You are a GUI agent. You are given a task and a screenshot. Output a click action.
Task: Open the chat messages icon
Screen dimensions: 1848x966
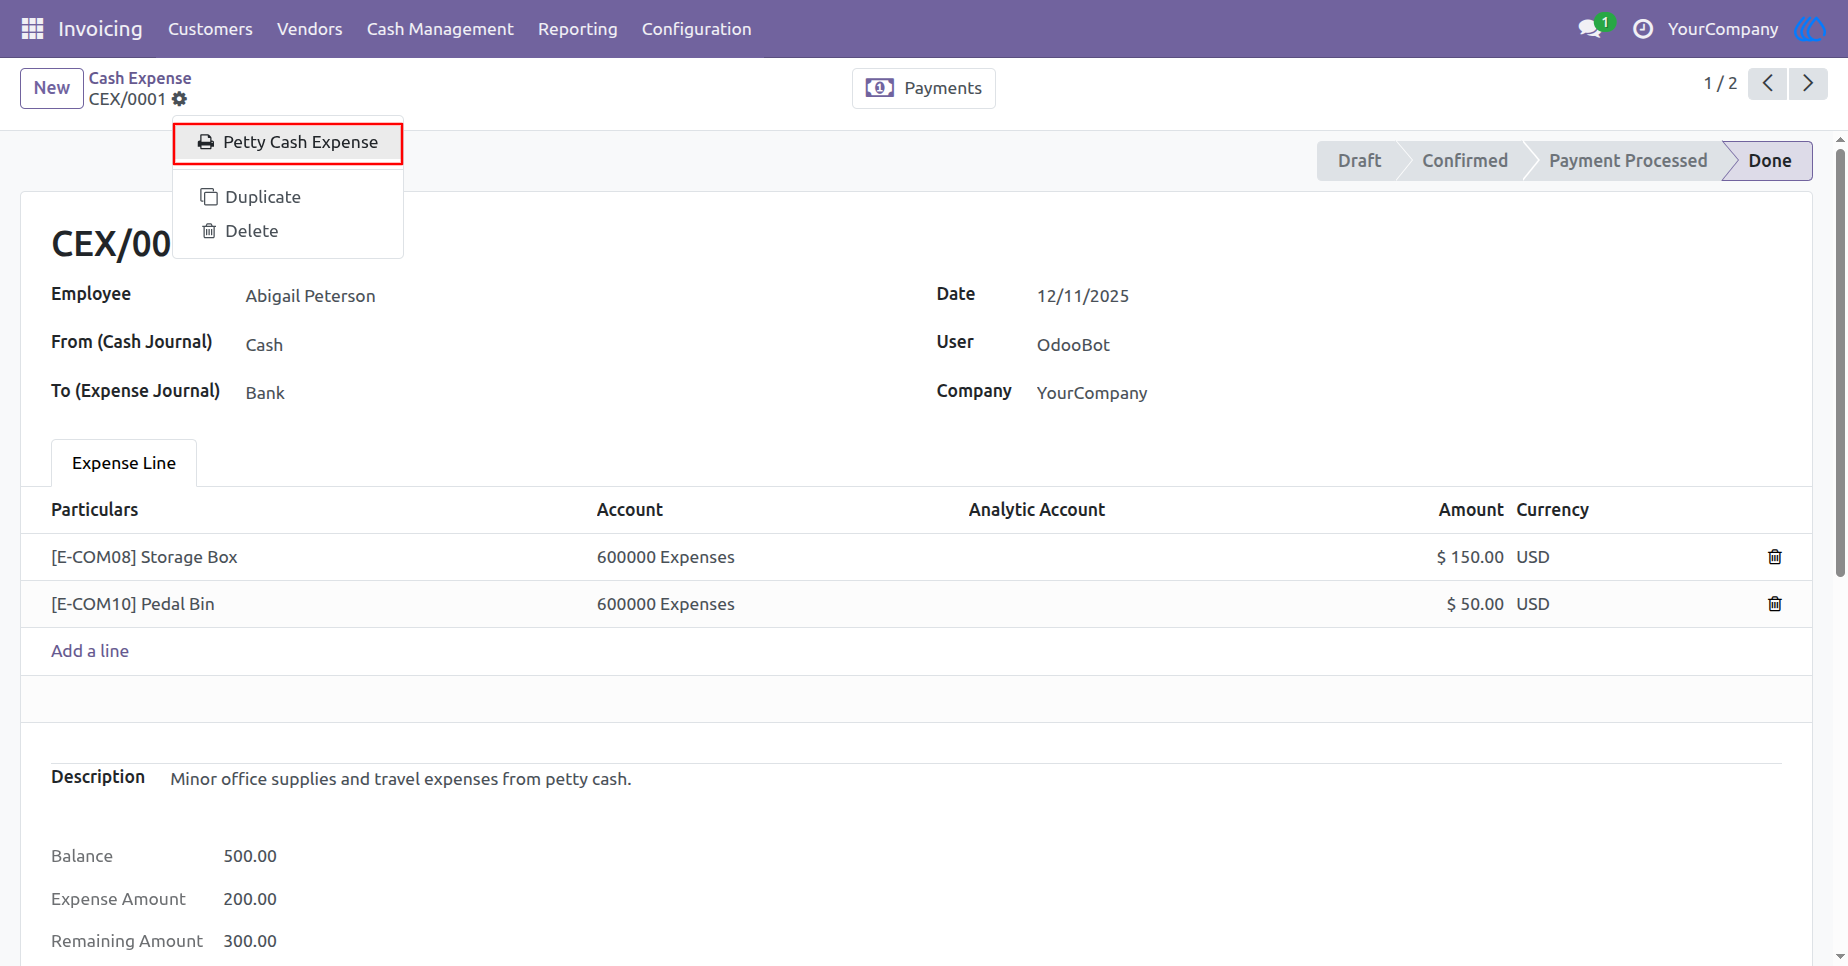tap(1590, 29)
